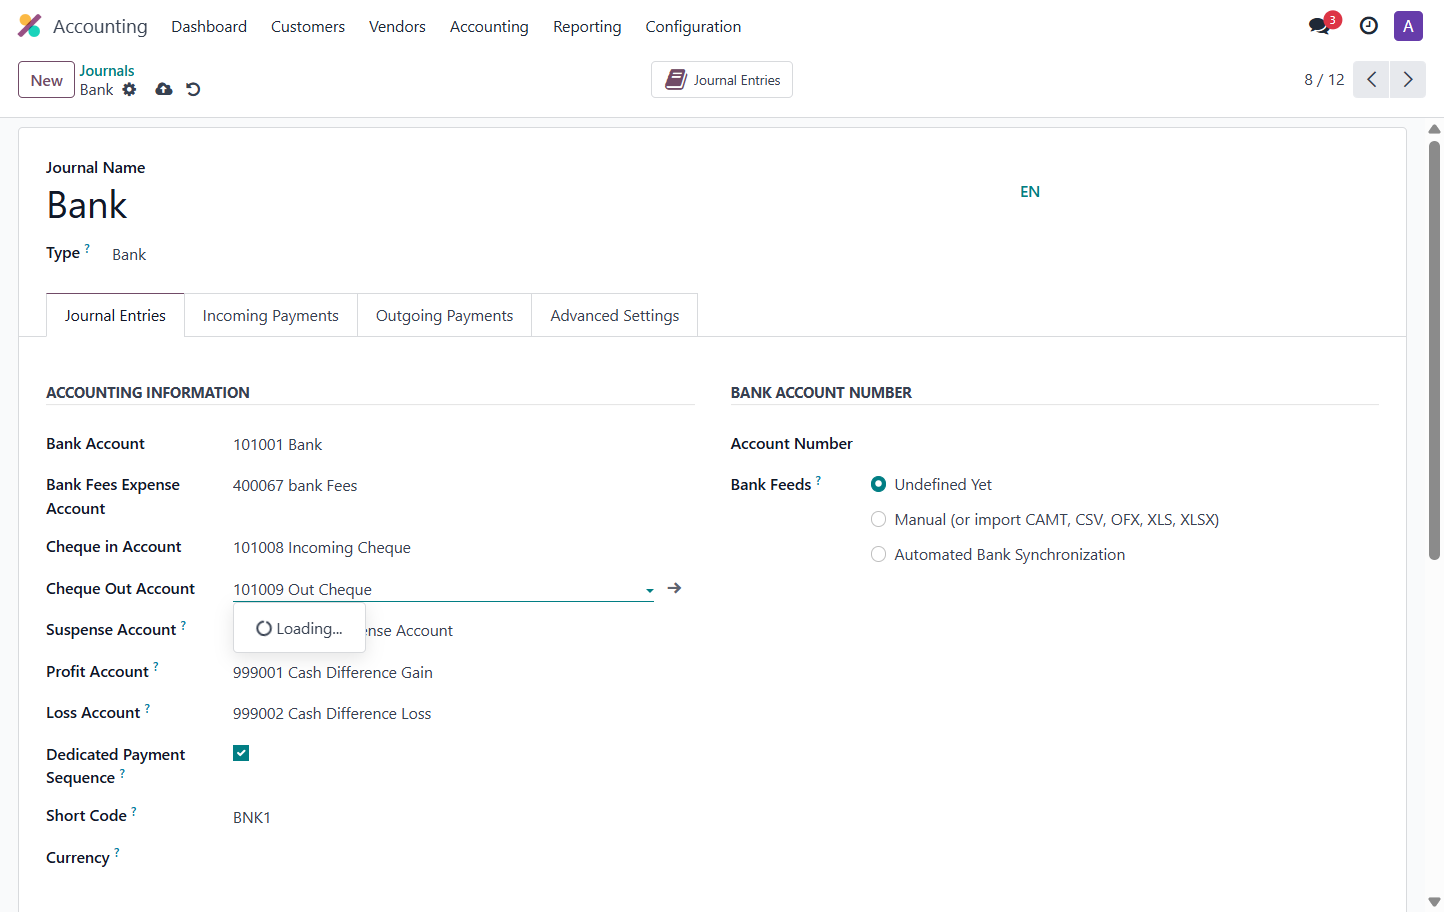Viewport: 1444px width, 912px height.
Task: Go to previous record with left chevron
Action: 1371,80
